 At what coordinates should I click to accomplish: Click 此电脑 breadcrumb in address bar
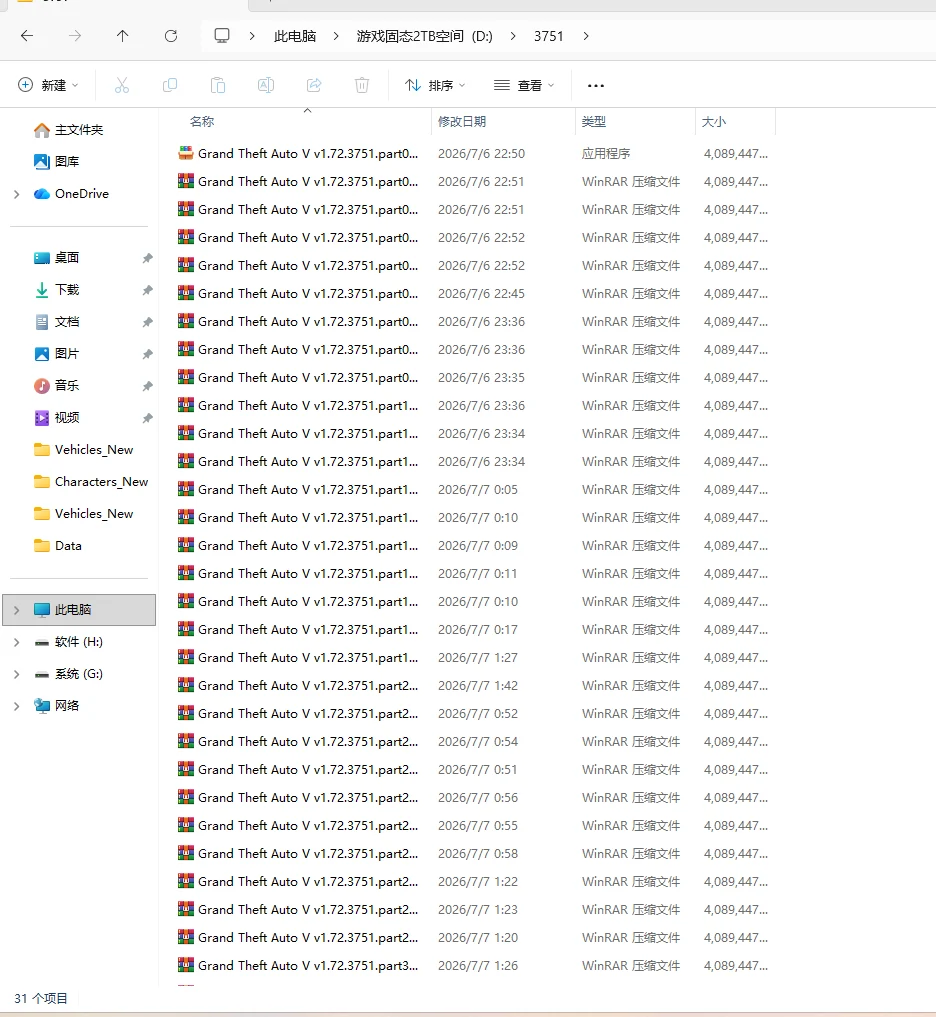click(294, 36)
